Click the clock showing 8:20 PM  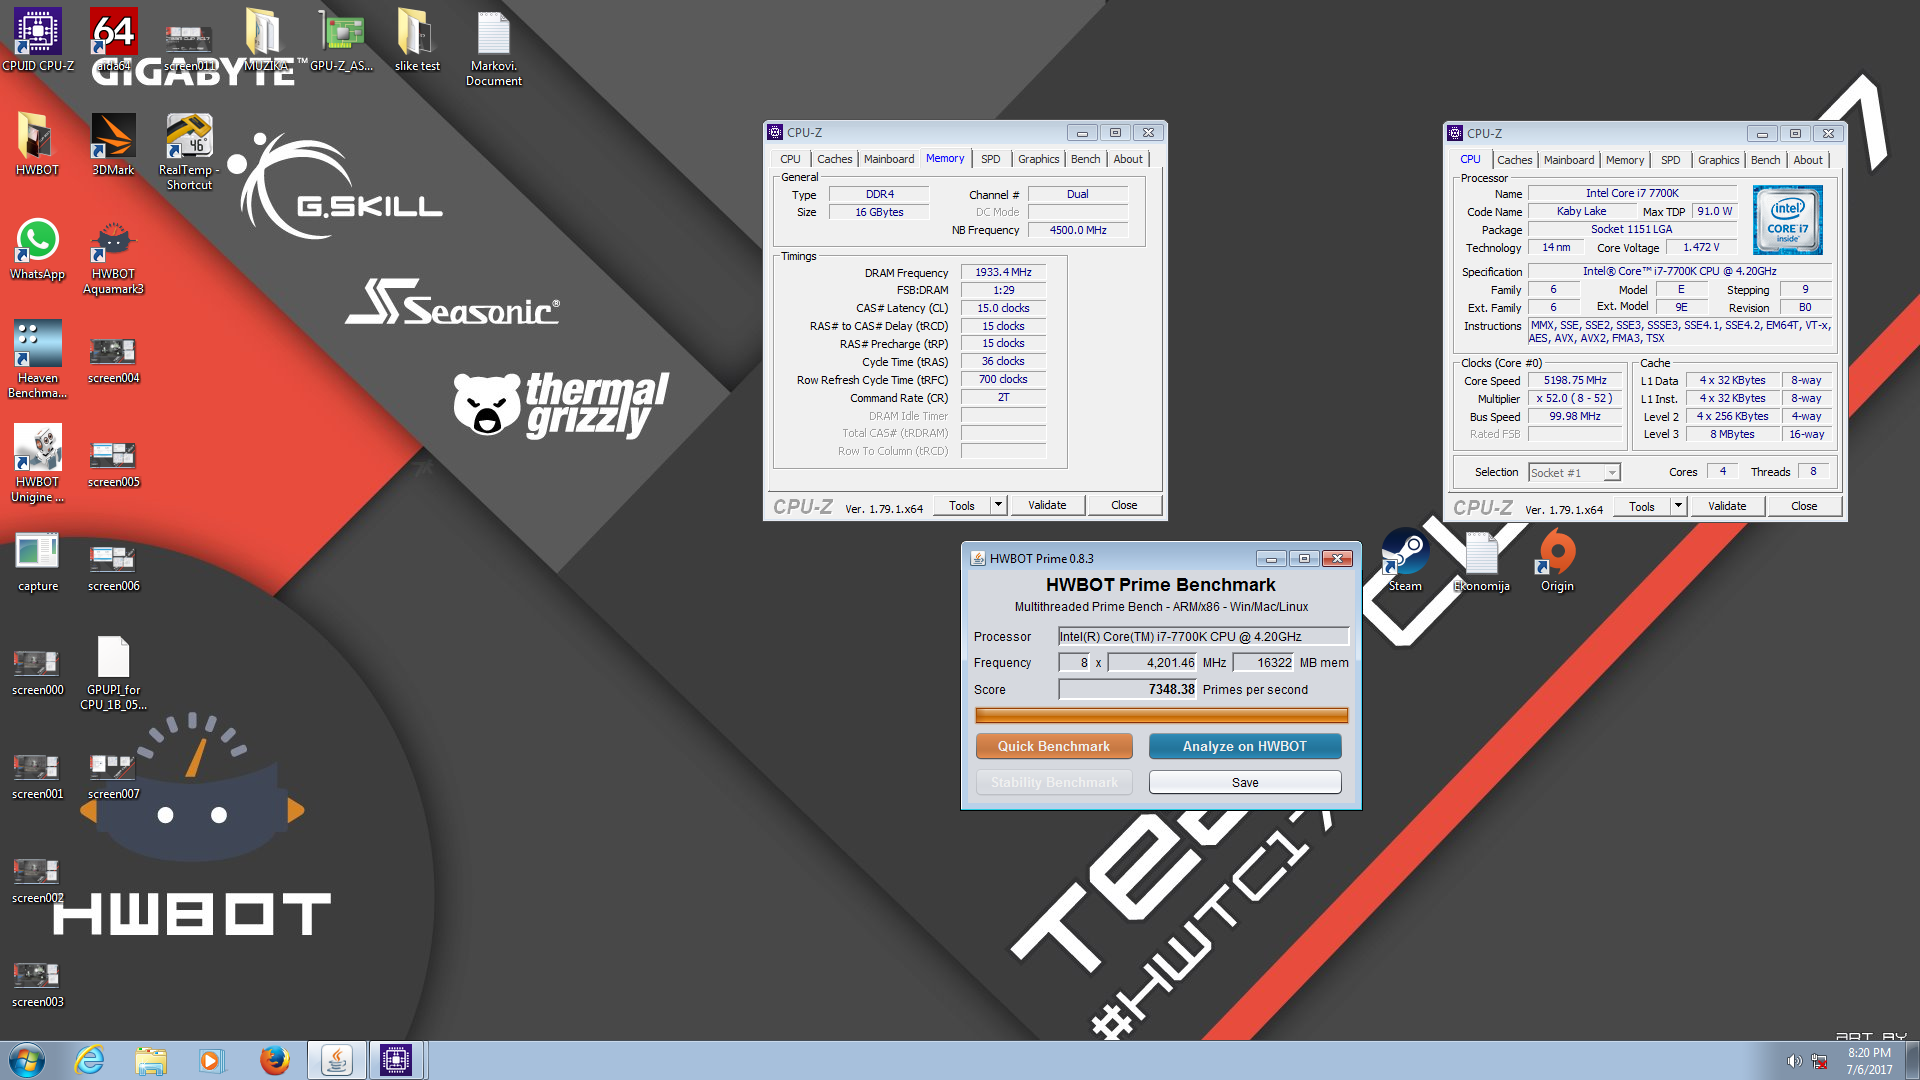click(x=1869, y=1053)
